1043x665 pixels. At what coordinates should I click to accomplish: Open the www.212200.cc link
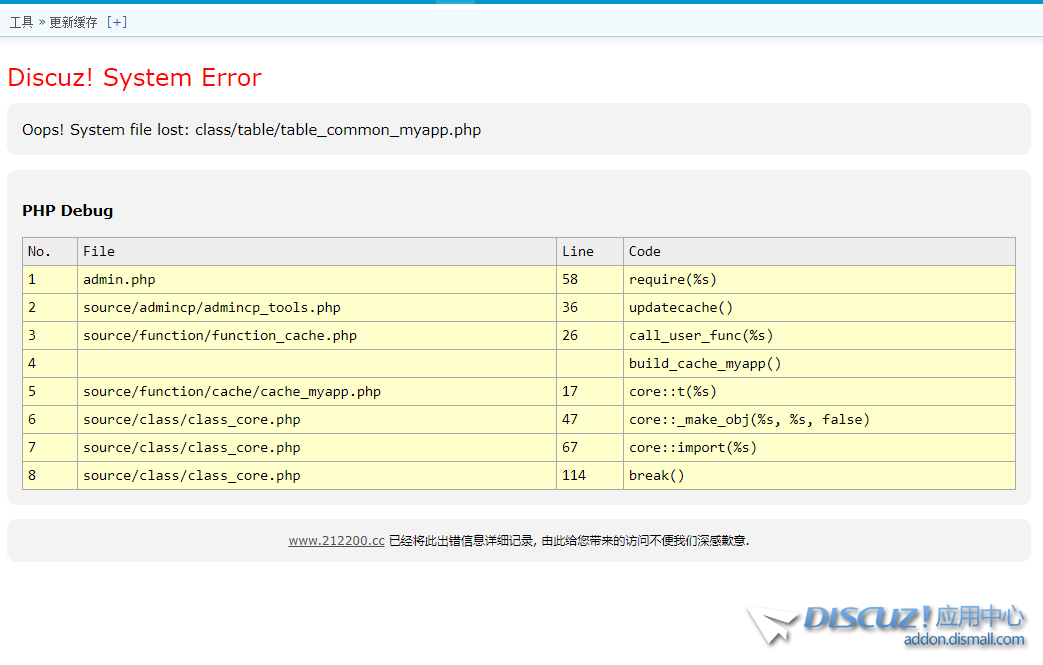click(x=336, y=541)
